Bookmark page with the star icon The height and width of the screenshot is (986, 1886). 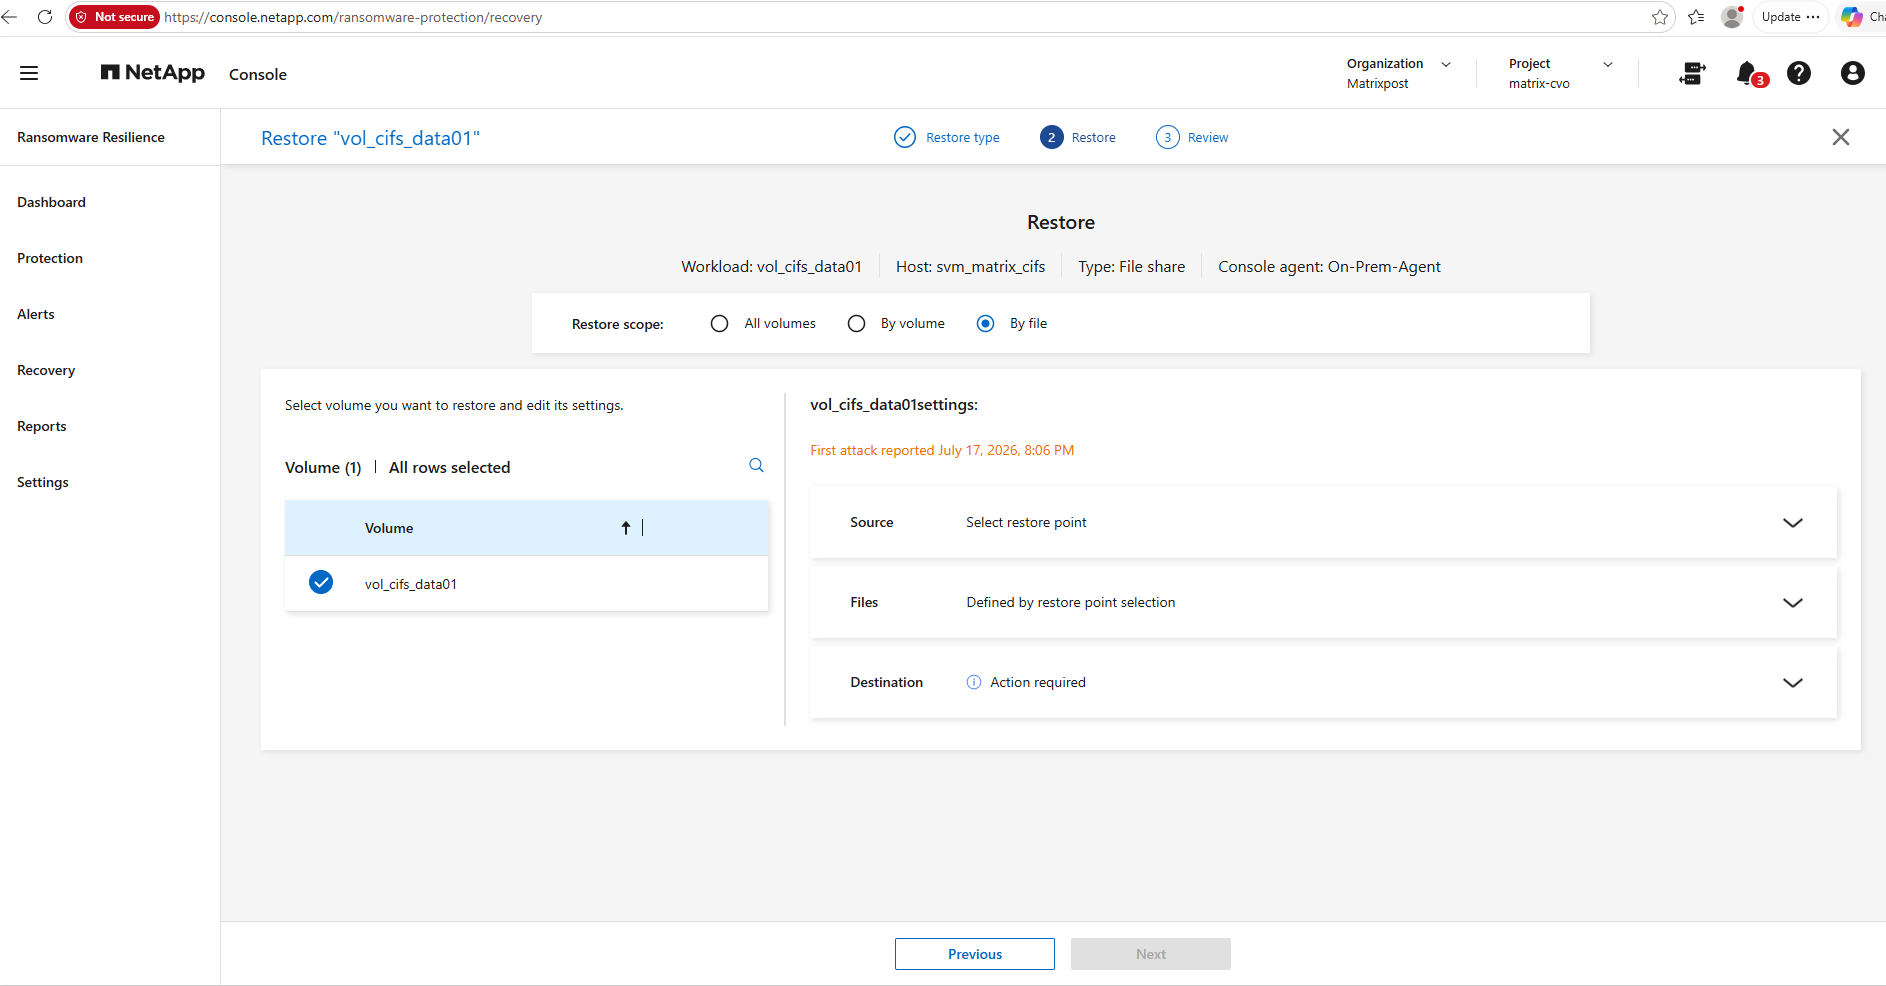(x=1660, y=17)
